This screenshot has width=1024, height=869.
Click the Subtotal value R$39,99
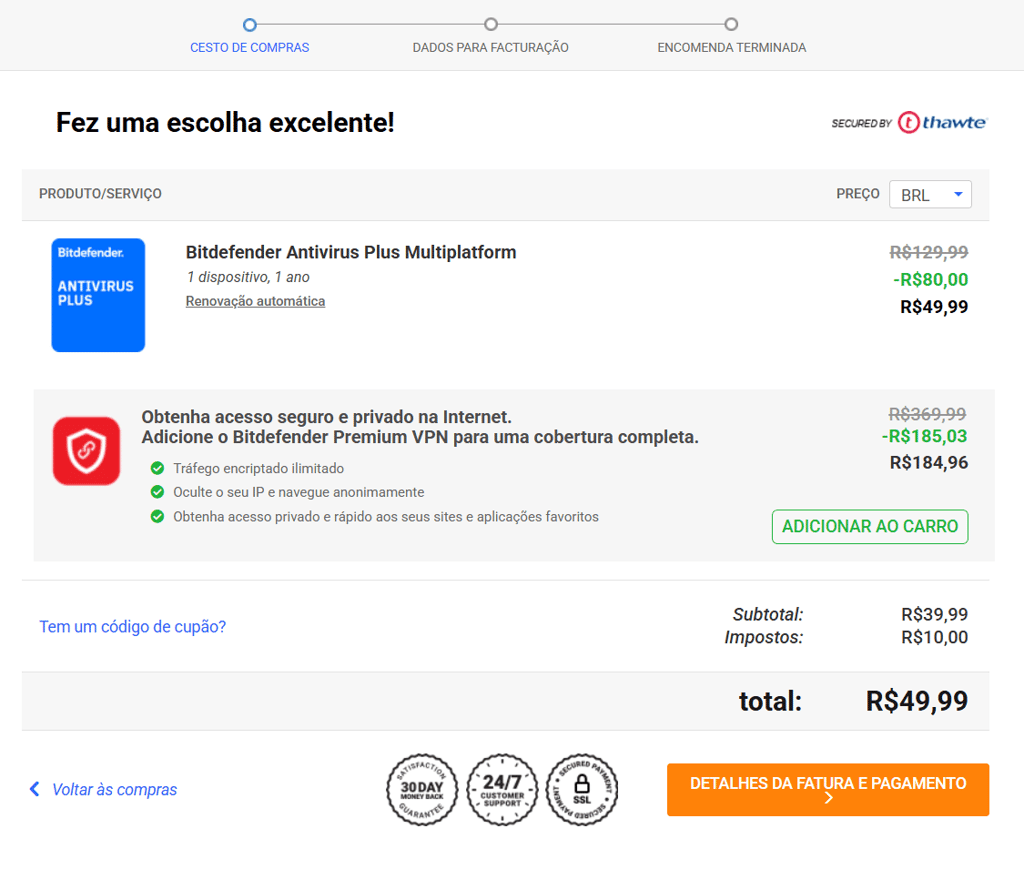935,614
